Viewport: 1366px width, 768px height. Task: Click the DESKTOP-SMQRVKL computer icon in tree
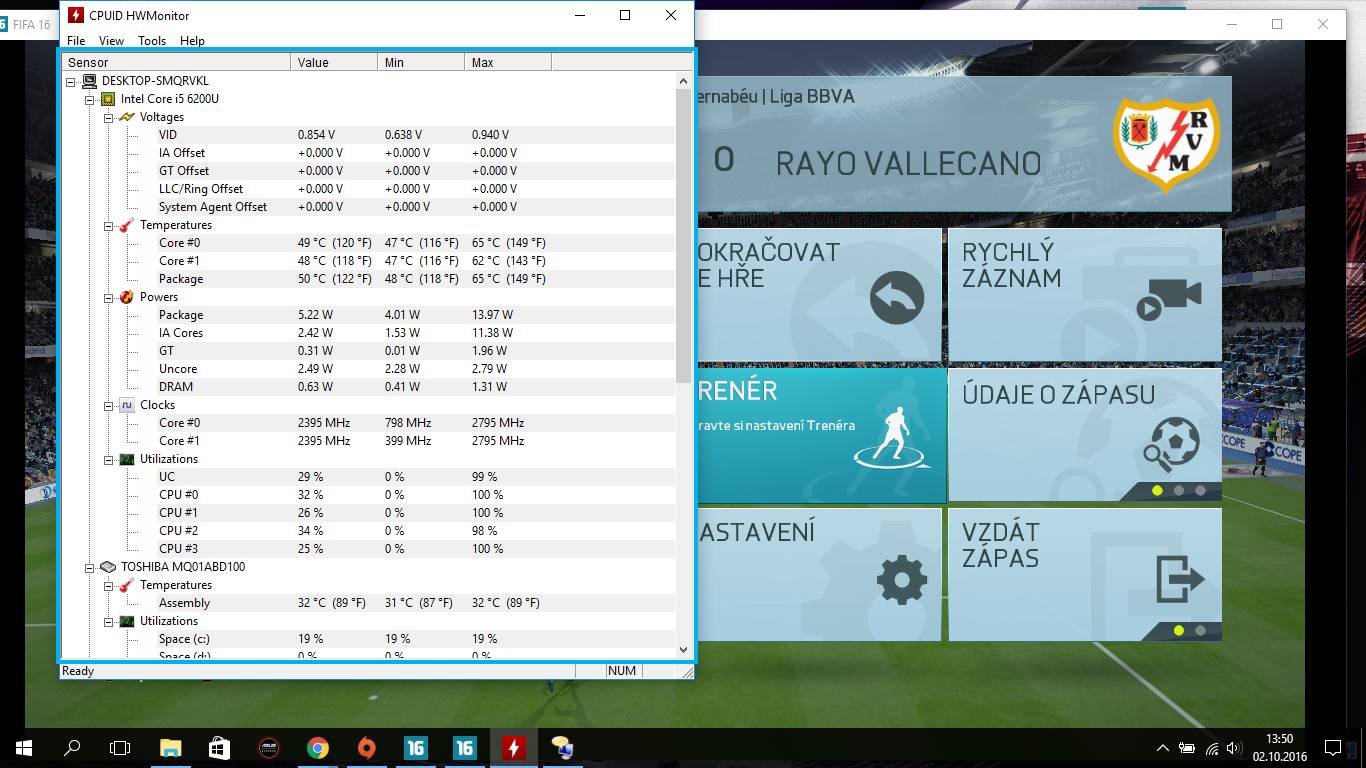90,81
